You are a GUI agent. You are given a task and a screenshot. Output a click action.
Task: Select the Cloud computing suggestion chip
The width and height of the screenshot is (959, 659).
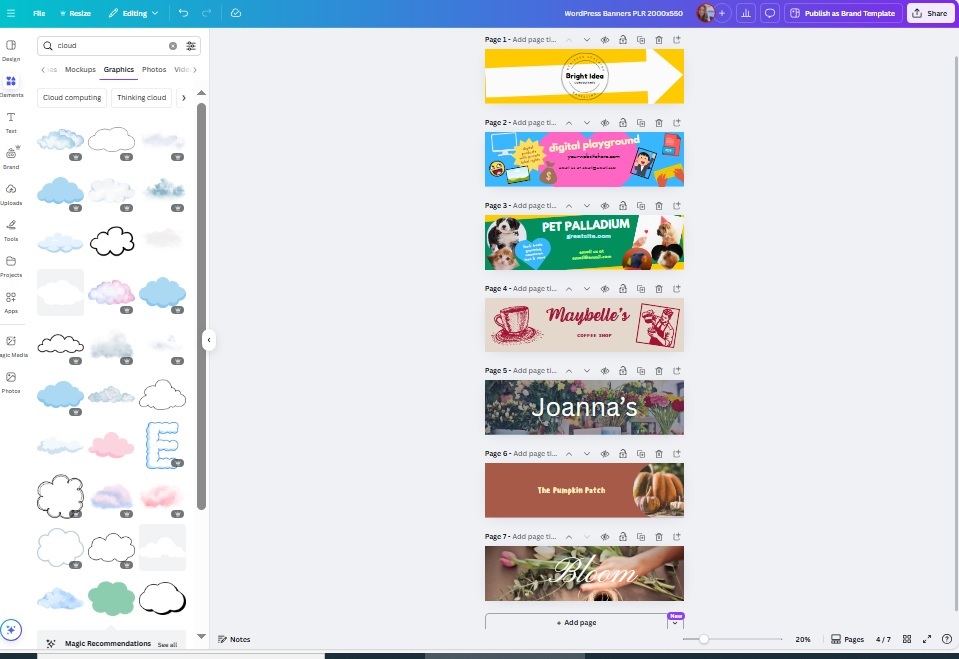[72, 98]
